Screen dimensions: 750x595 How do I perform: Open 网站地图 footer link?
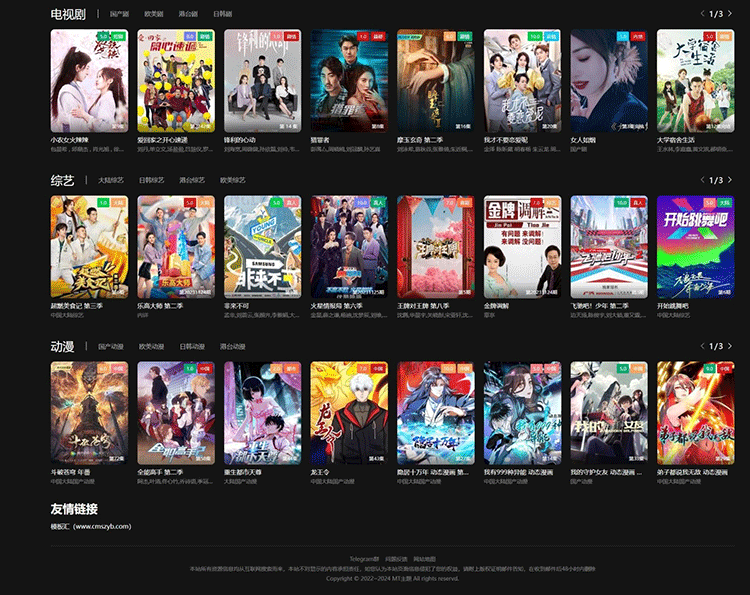click(424, 559)
